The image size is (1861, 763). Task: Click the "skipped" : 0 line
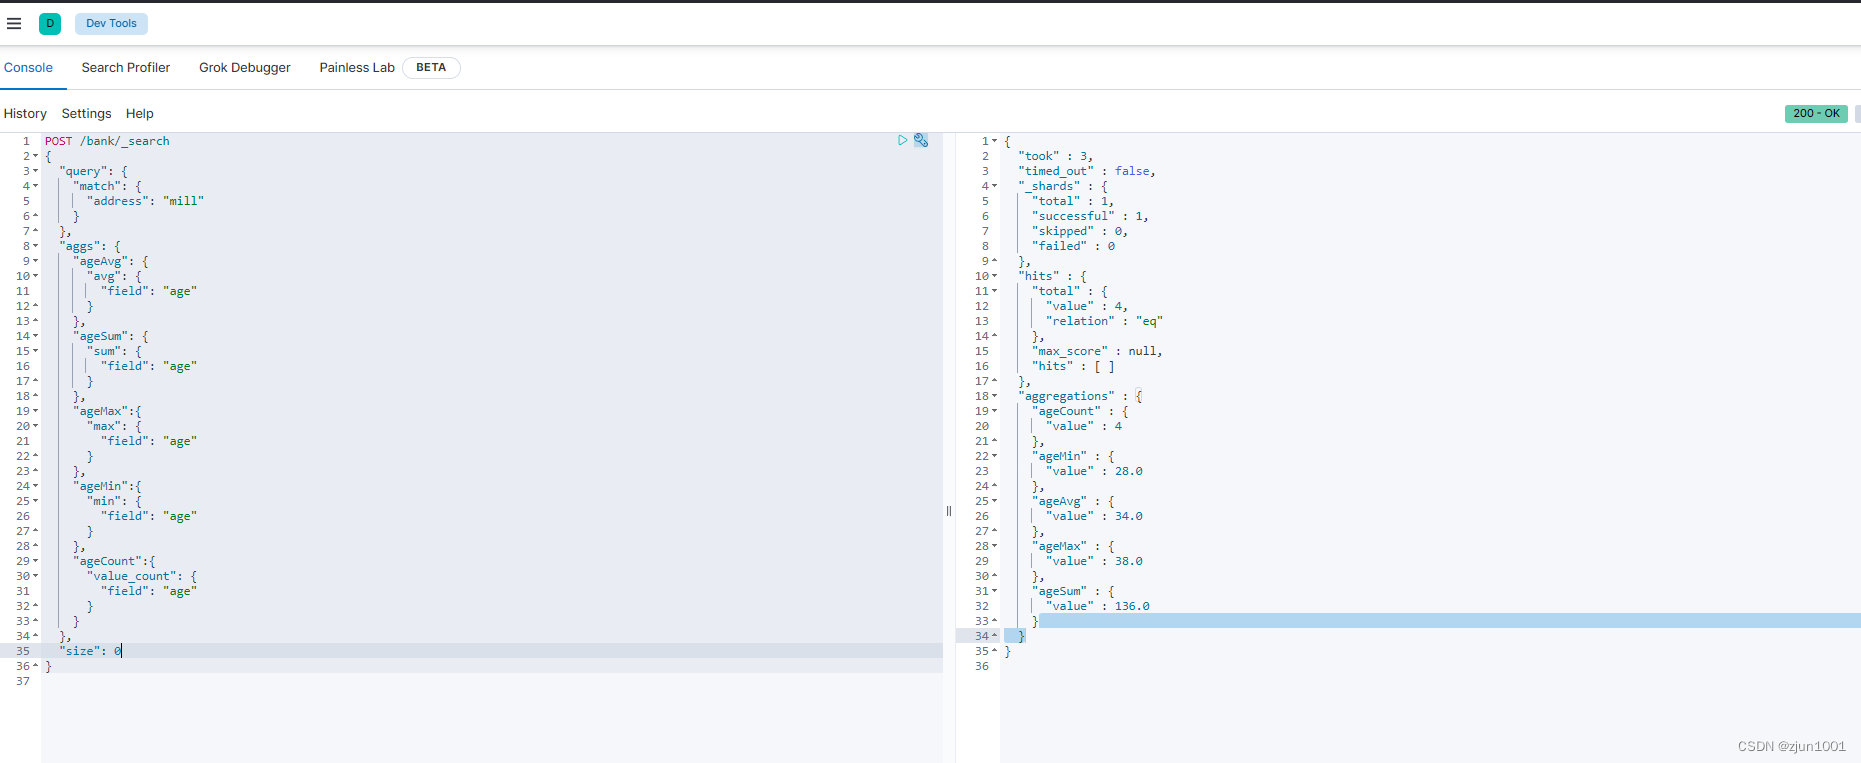point(1080,231)
